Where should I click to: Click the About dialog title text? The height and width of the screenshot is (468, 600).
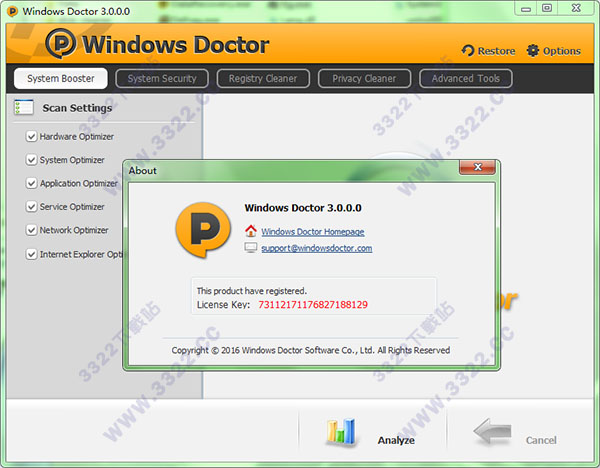pos(142,171)
